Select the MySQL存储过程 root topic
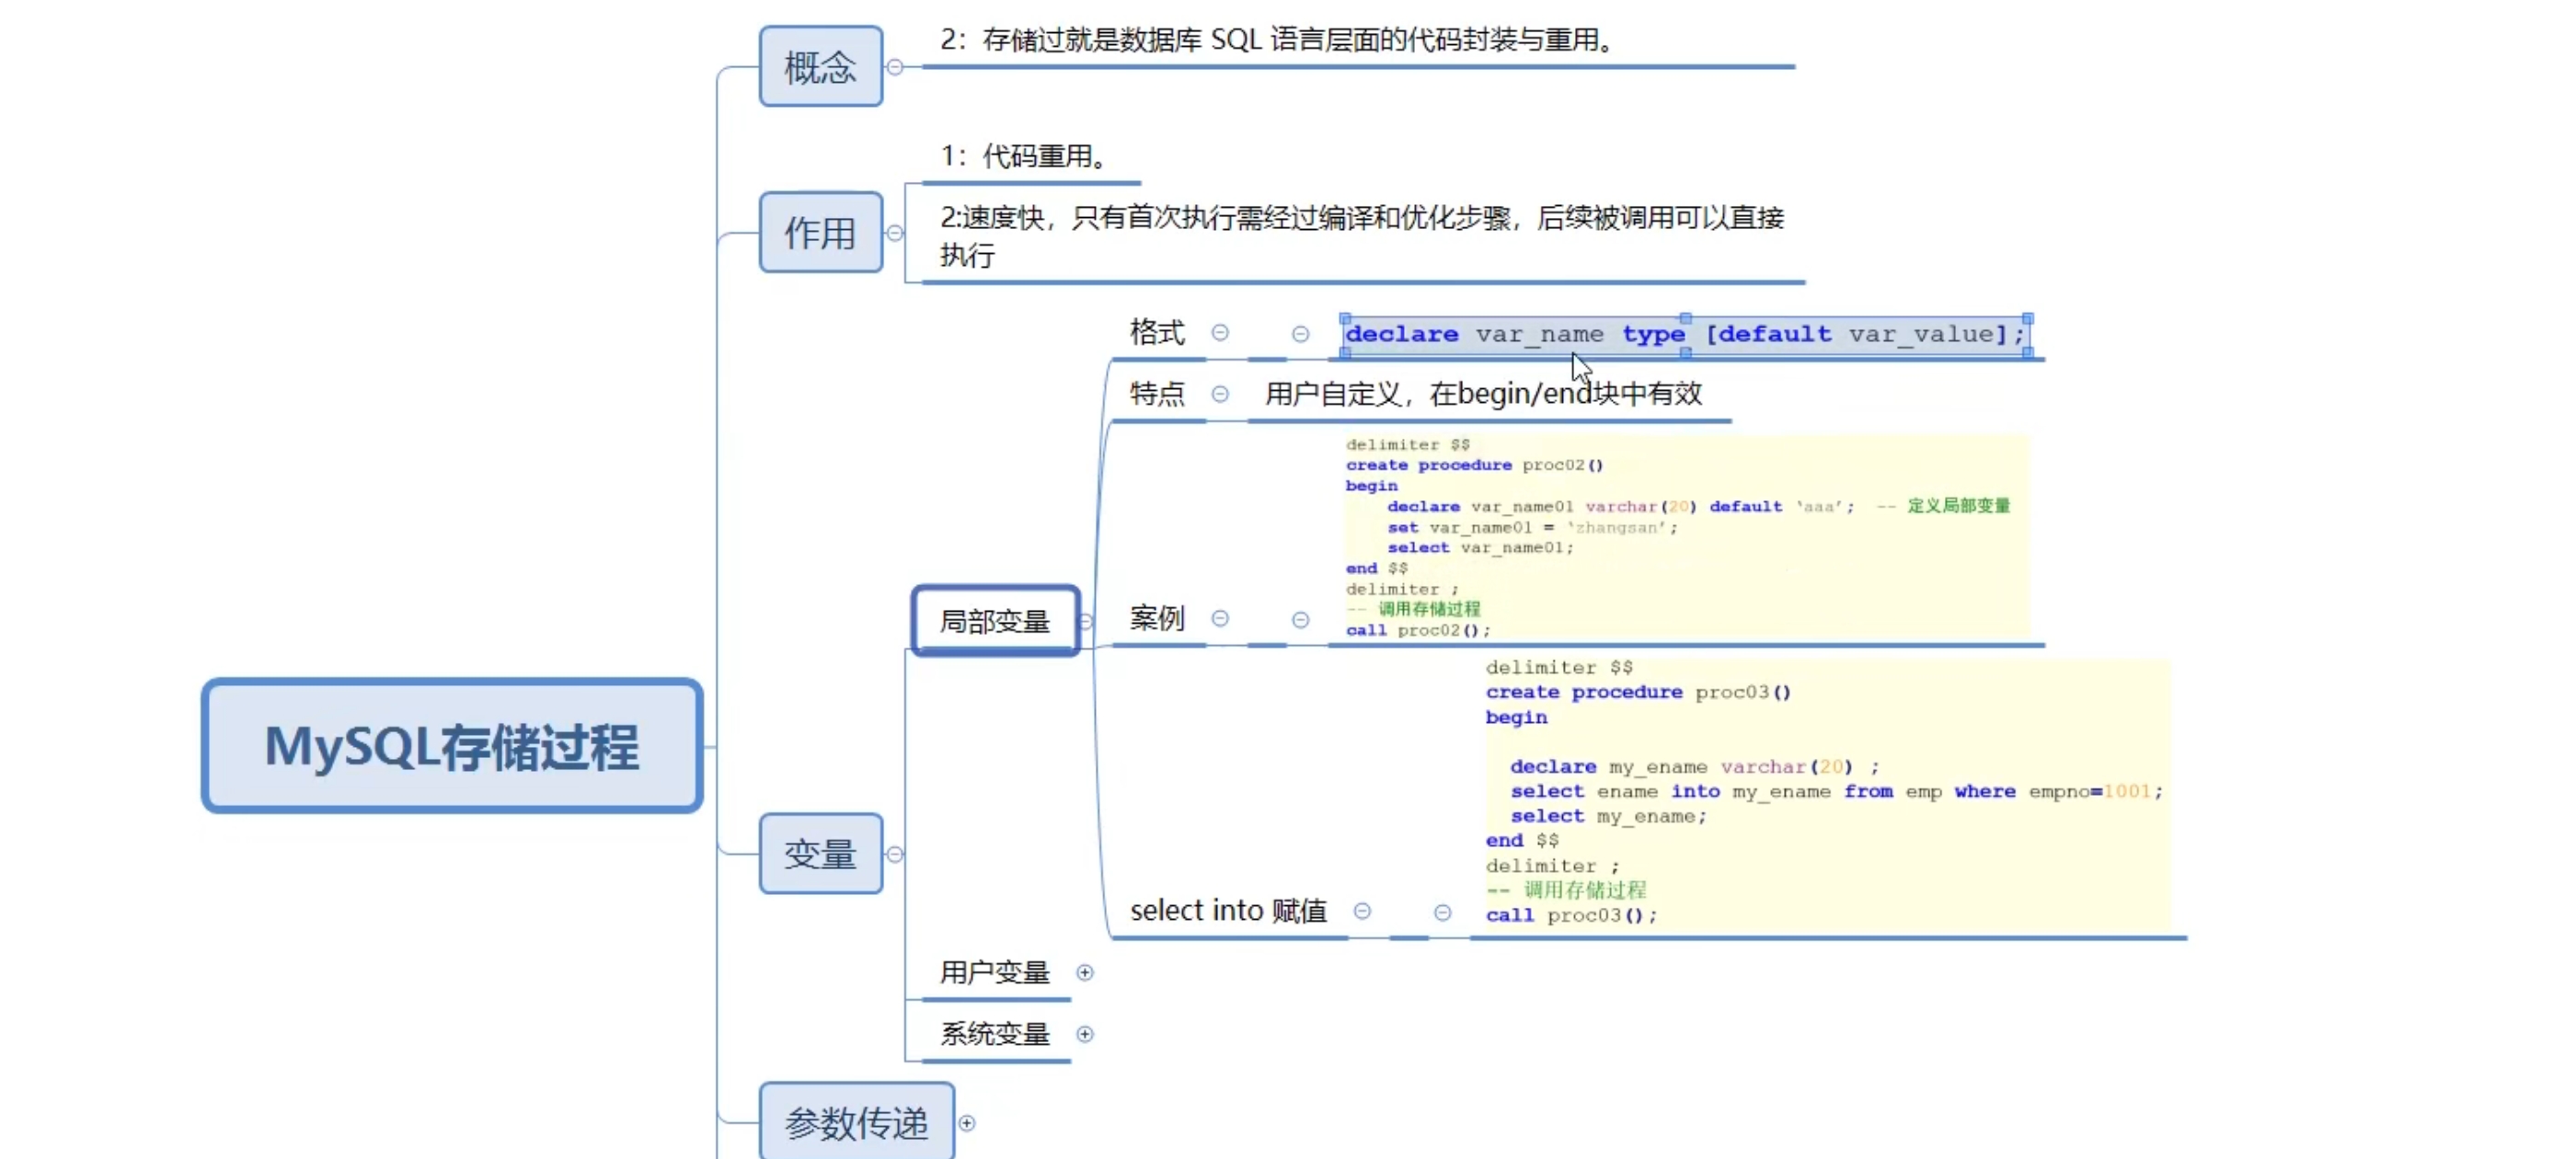Screen dimensions: 2576x1159 pos(452,746)
